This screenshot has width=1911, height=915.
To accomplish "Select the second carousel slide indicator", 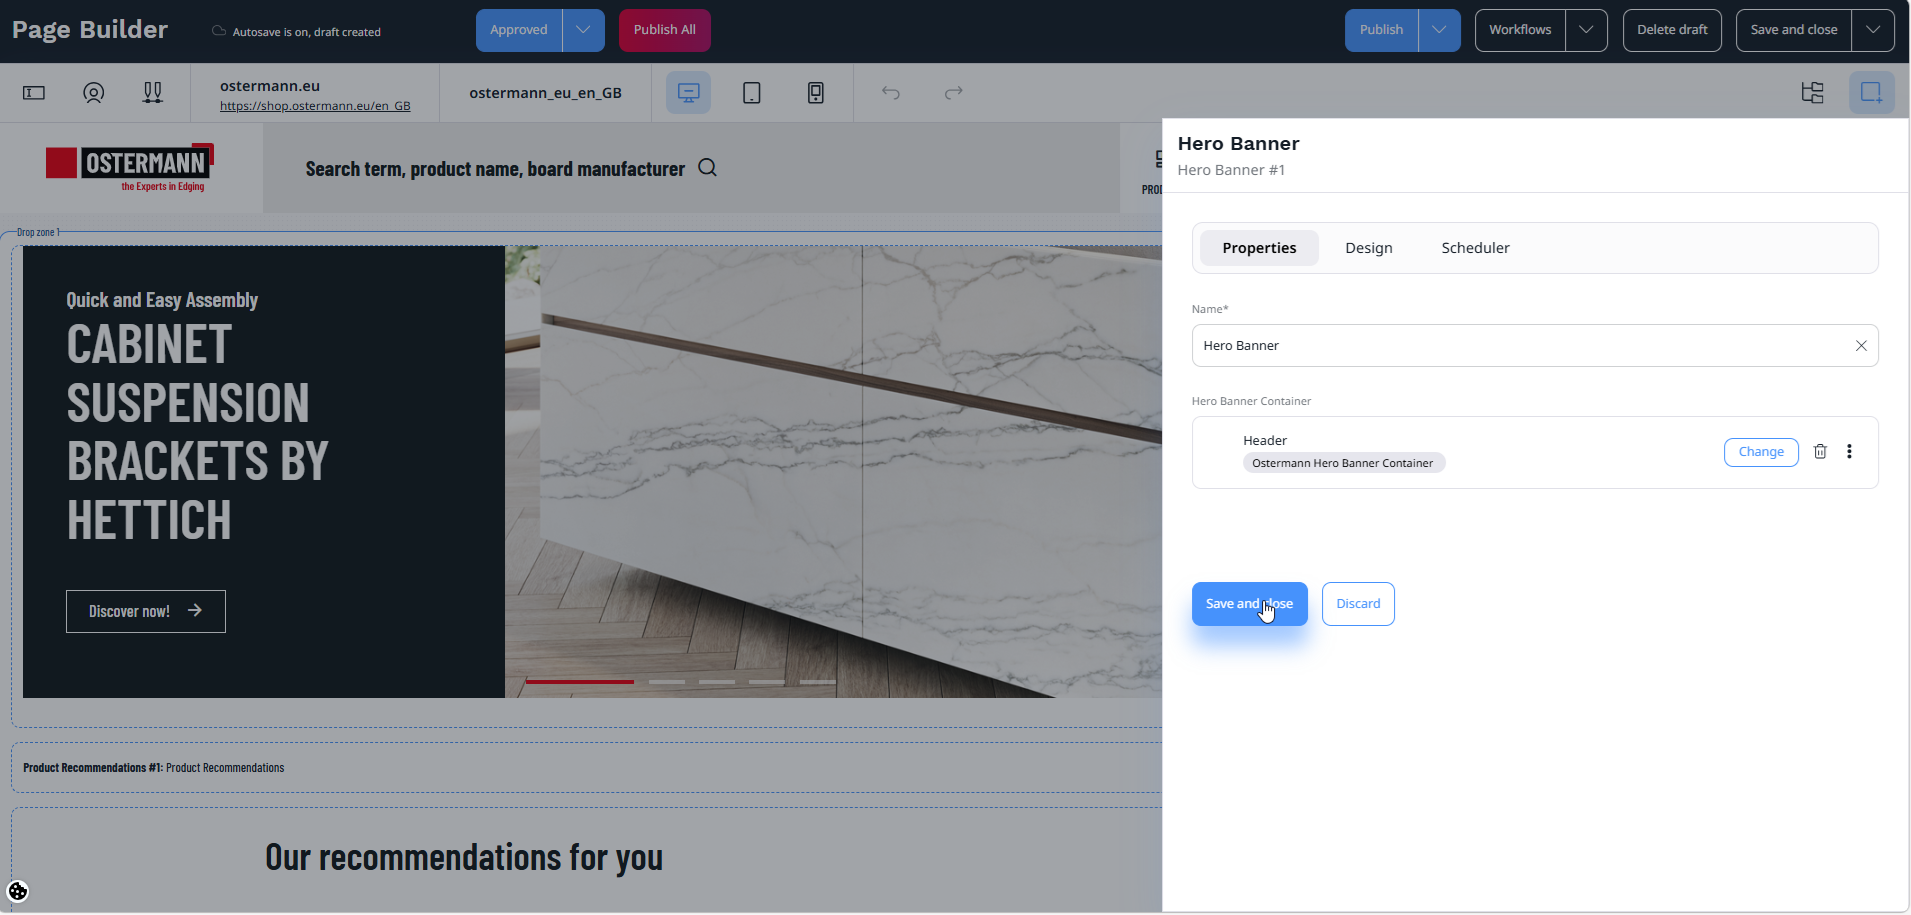I will coord(667,682).
